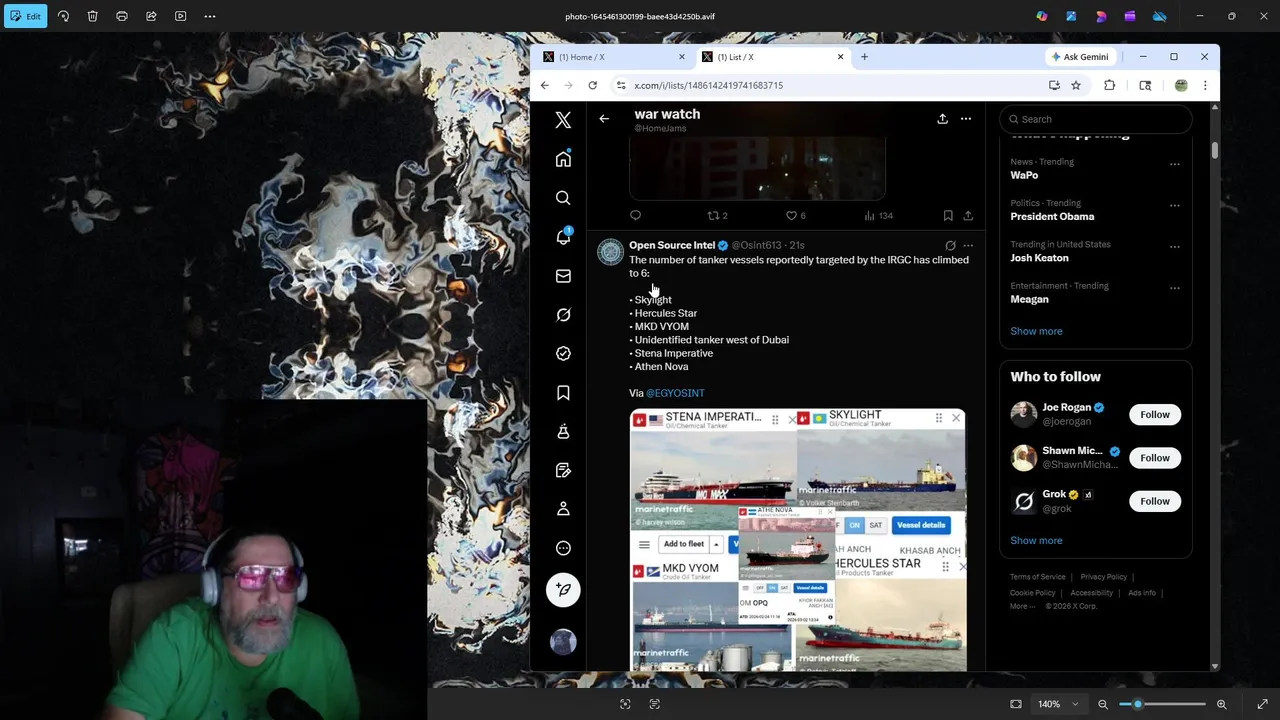Open Privacy Policy link
This screenshot has width=1280, height=720.
click(x=1103, y=577)
